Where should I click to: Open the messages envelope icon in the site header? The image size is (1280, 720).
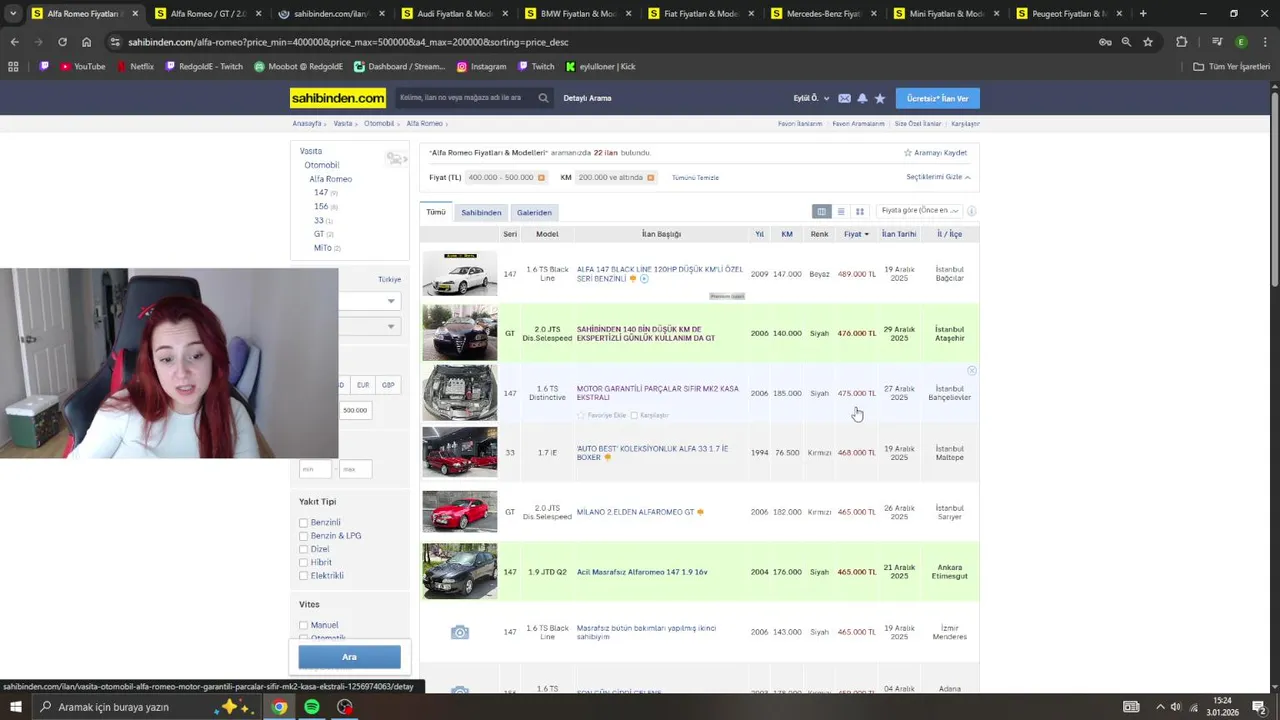coord(844,98)
